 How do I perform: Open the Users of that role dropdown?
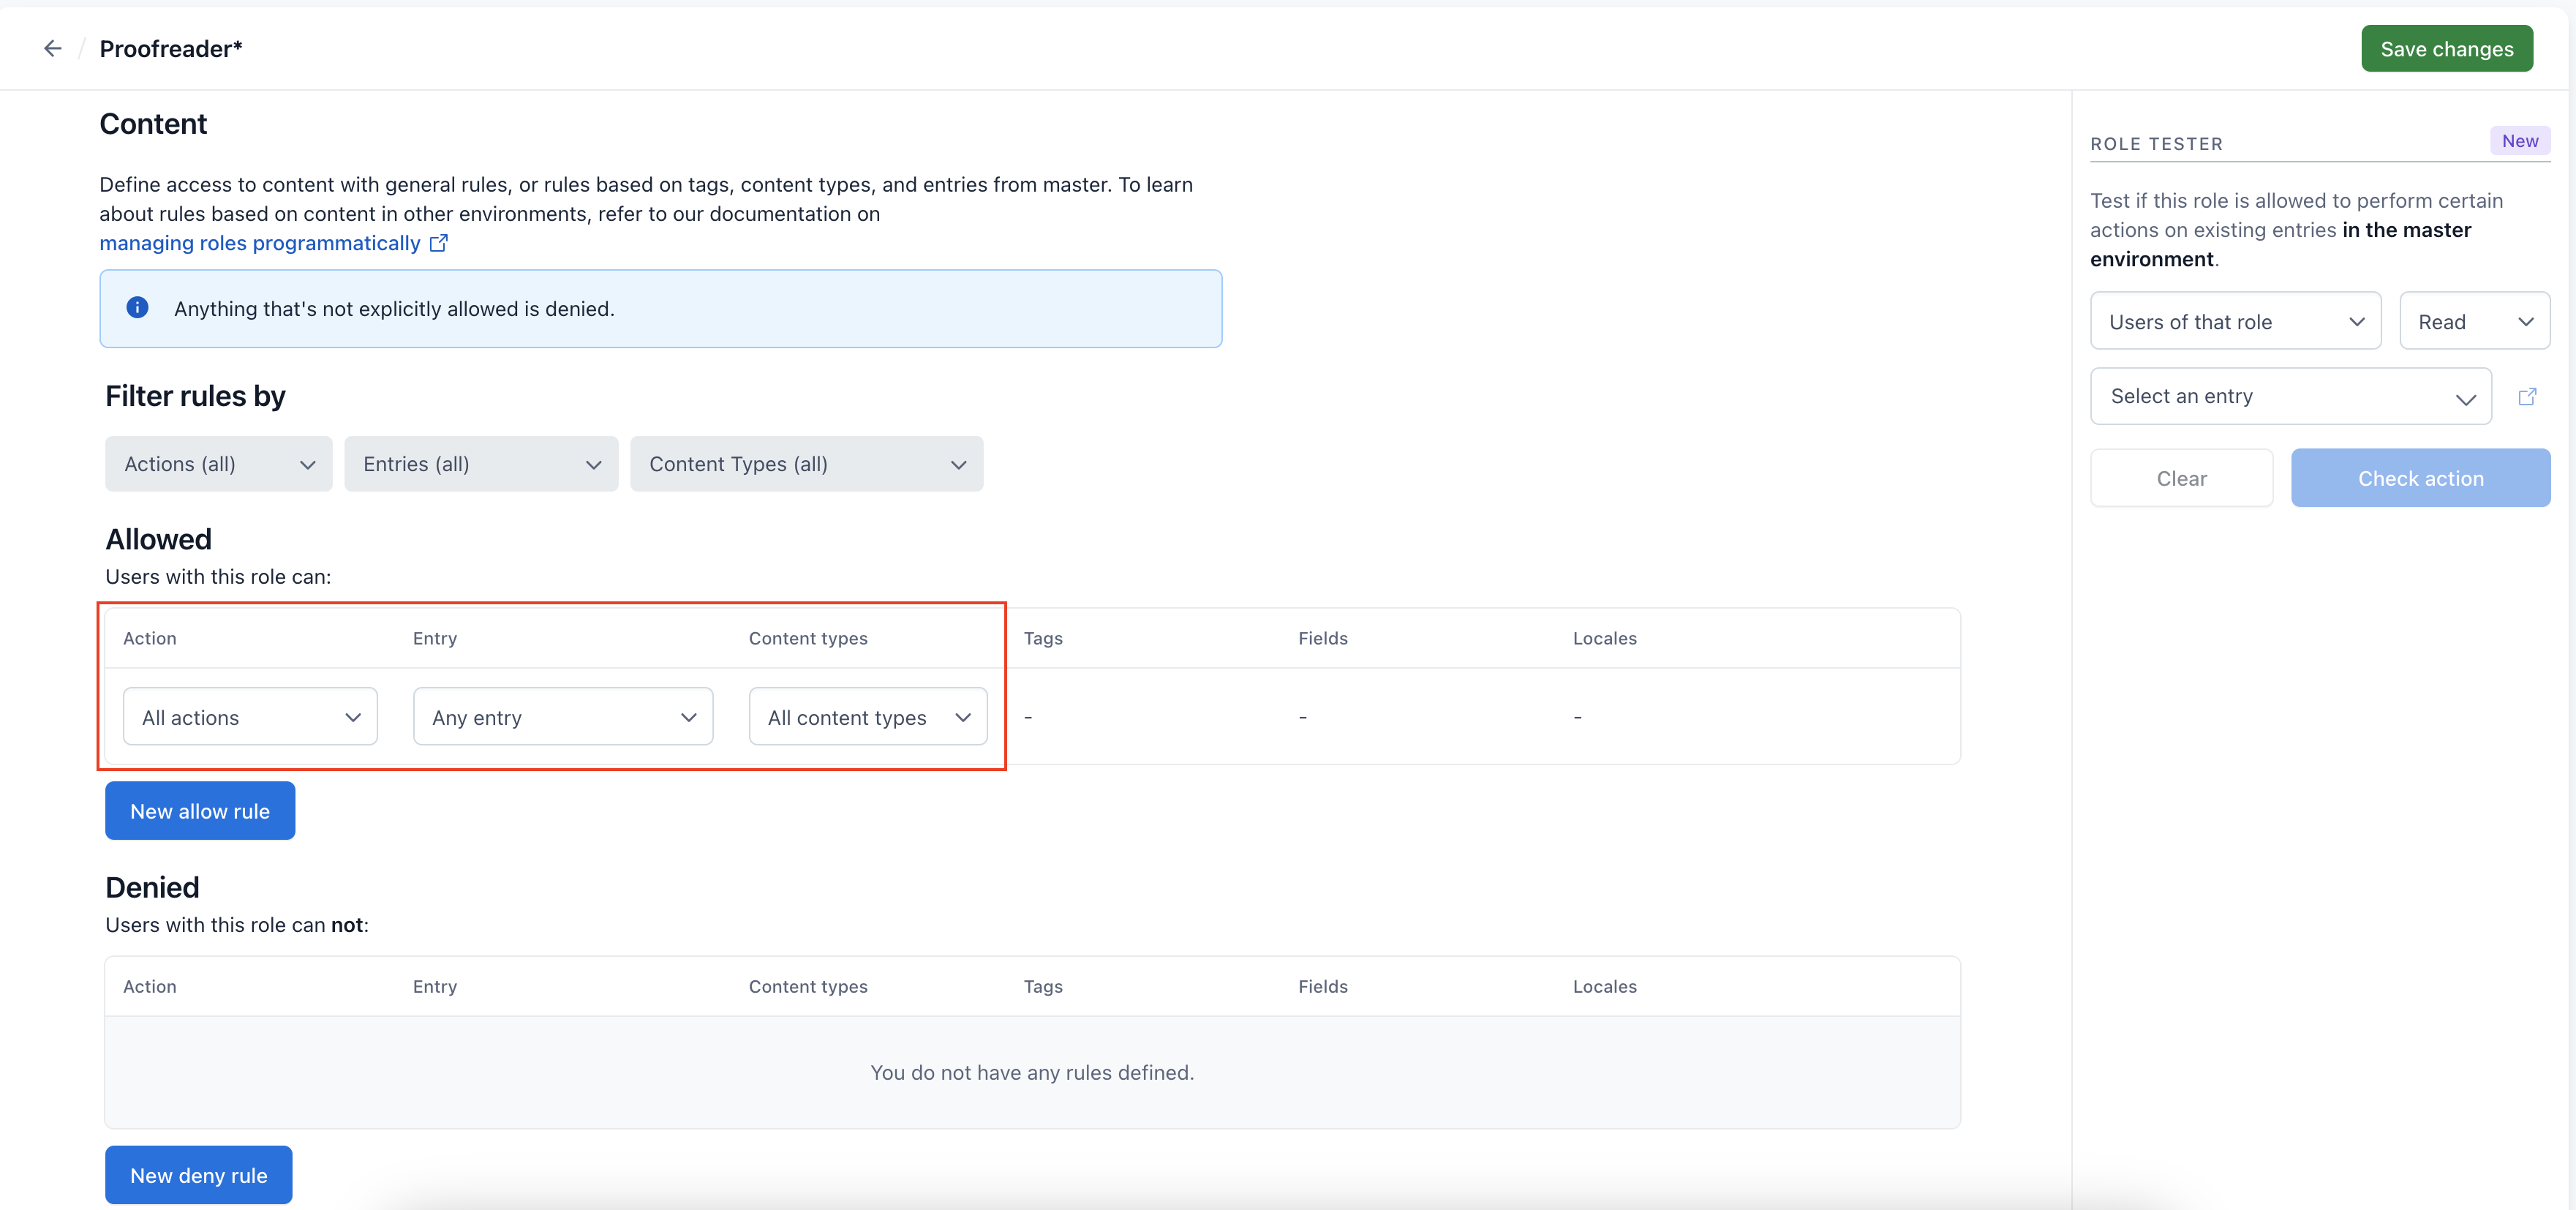pyautogui.click(x=2235, y=322)
